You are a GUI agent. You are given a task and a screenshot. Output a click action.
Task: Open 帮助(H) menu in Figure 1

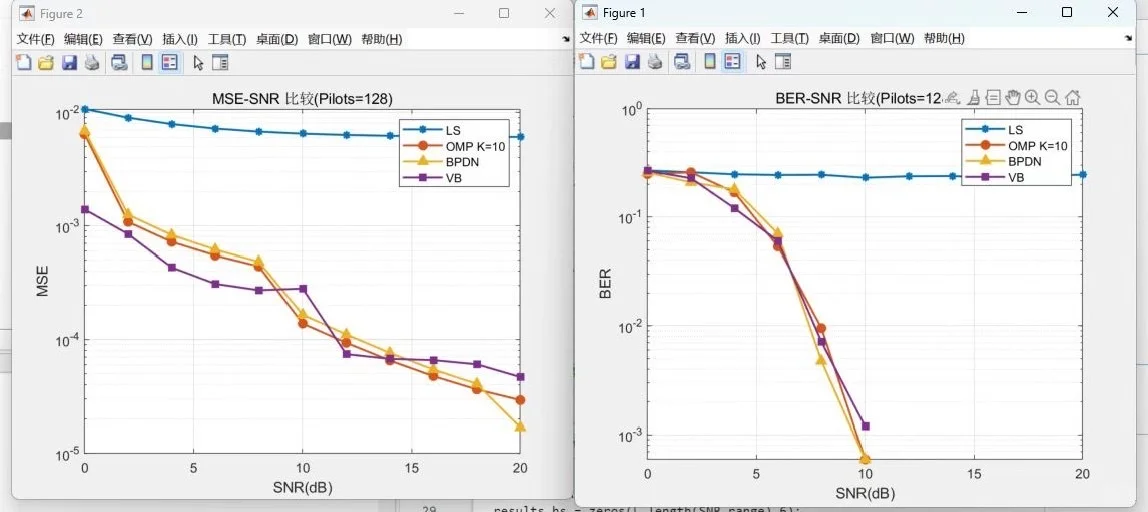(944, 39)
